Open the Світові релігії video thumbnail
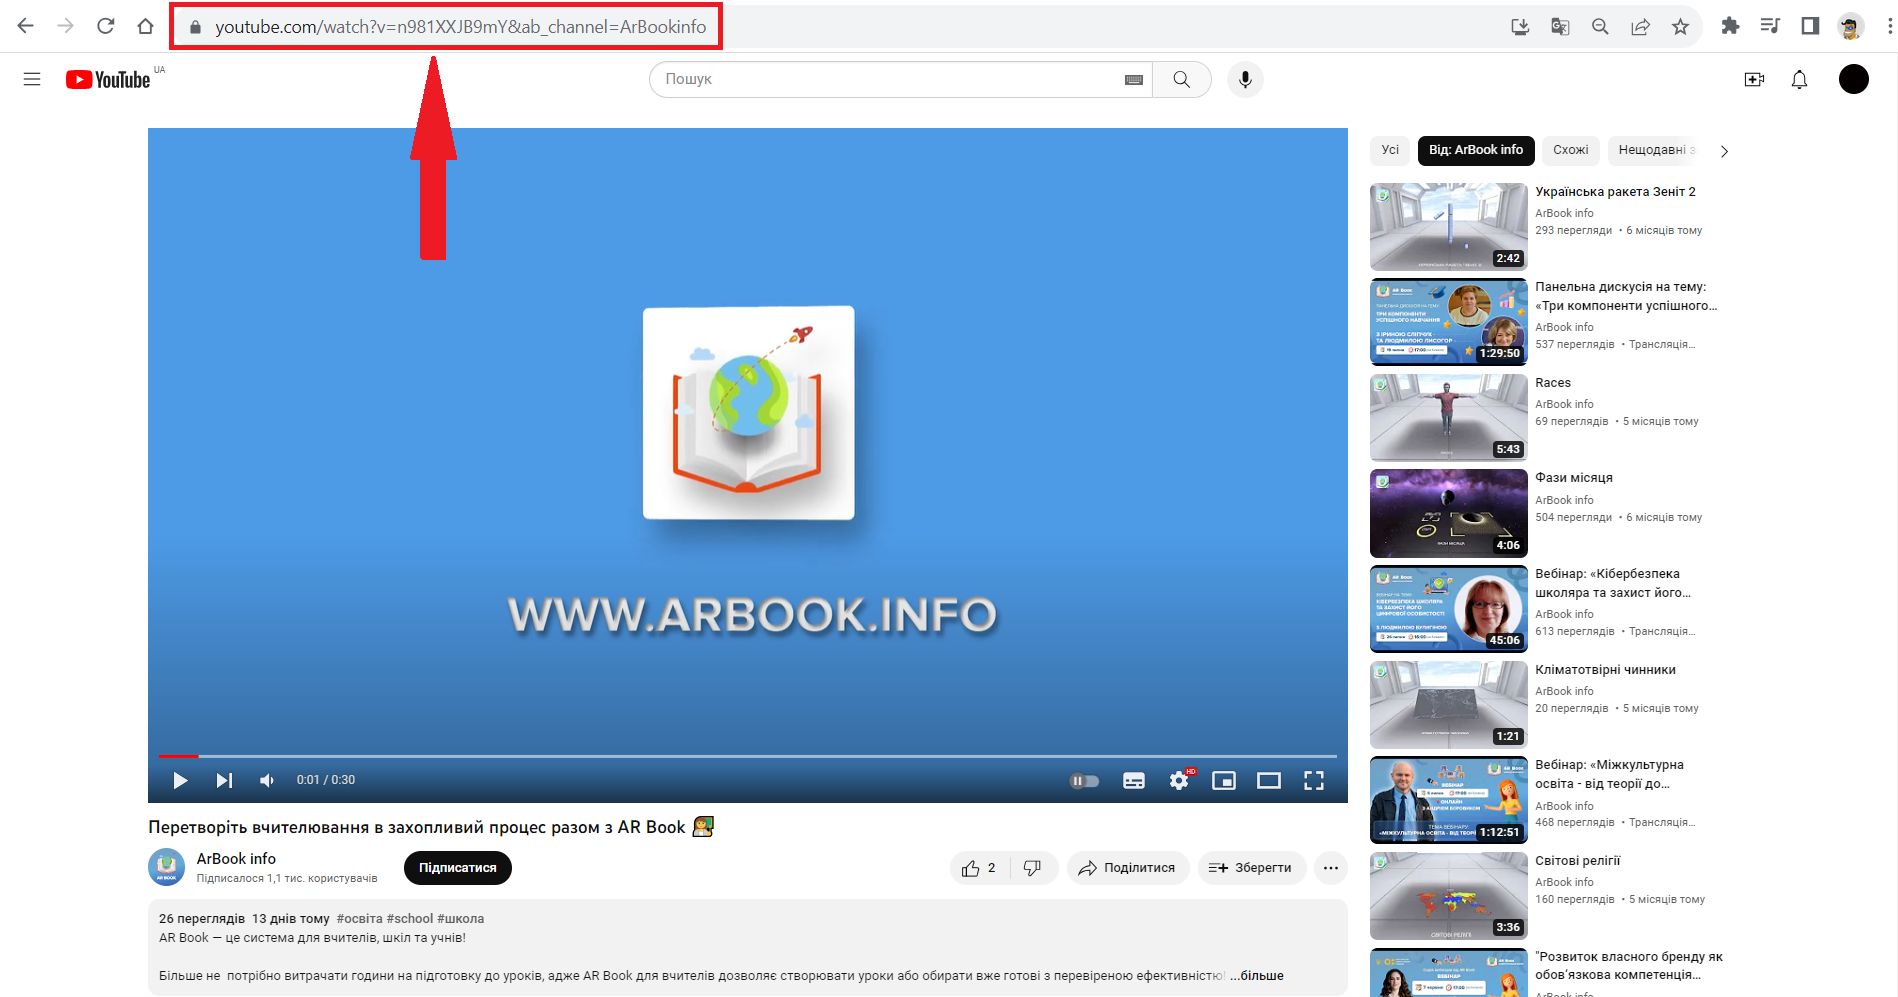This screenshot has width=1898, height=997. pos(1449,895)
